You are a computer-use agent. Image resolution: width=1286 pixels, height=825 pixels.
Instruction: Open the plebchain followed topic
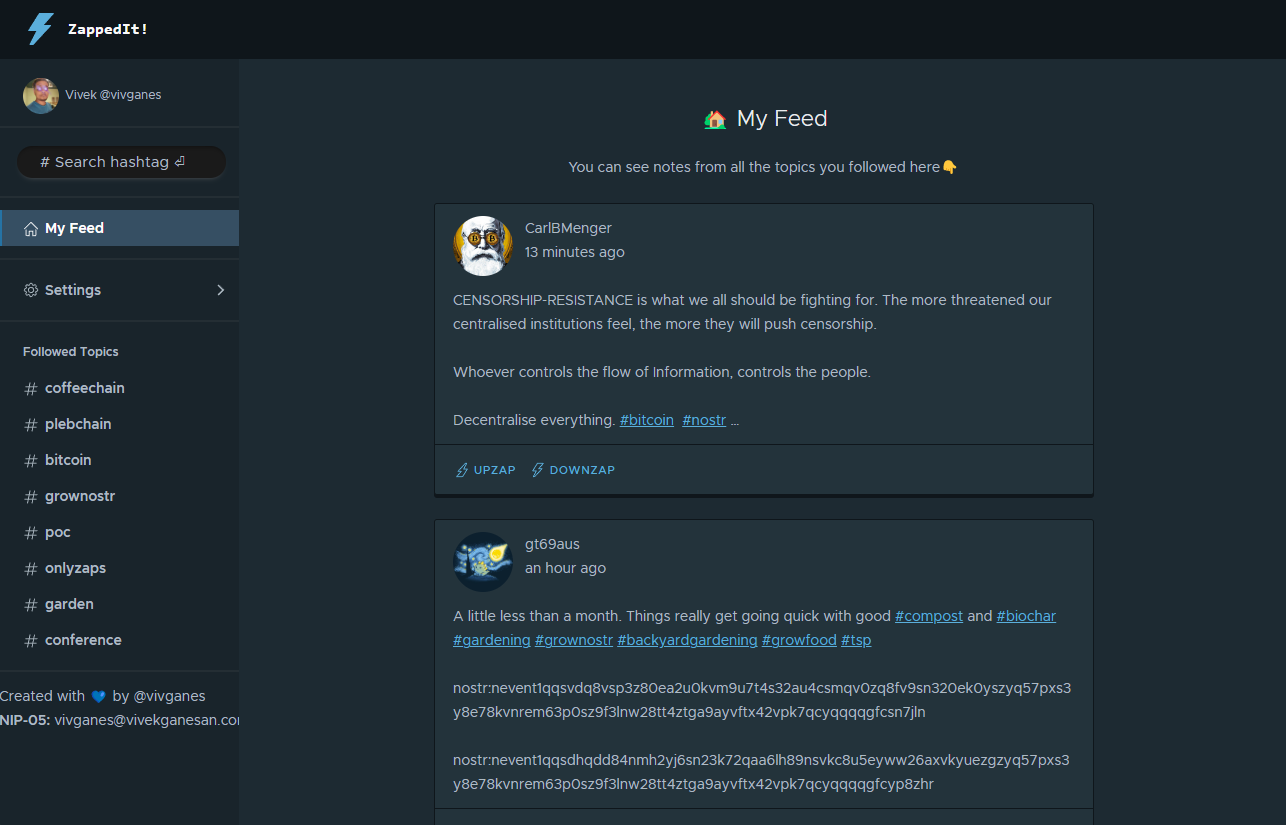point(78,424)
